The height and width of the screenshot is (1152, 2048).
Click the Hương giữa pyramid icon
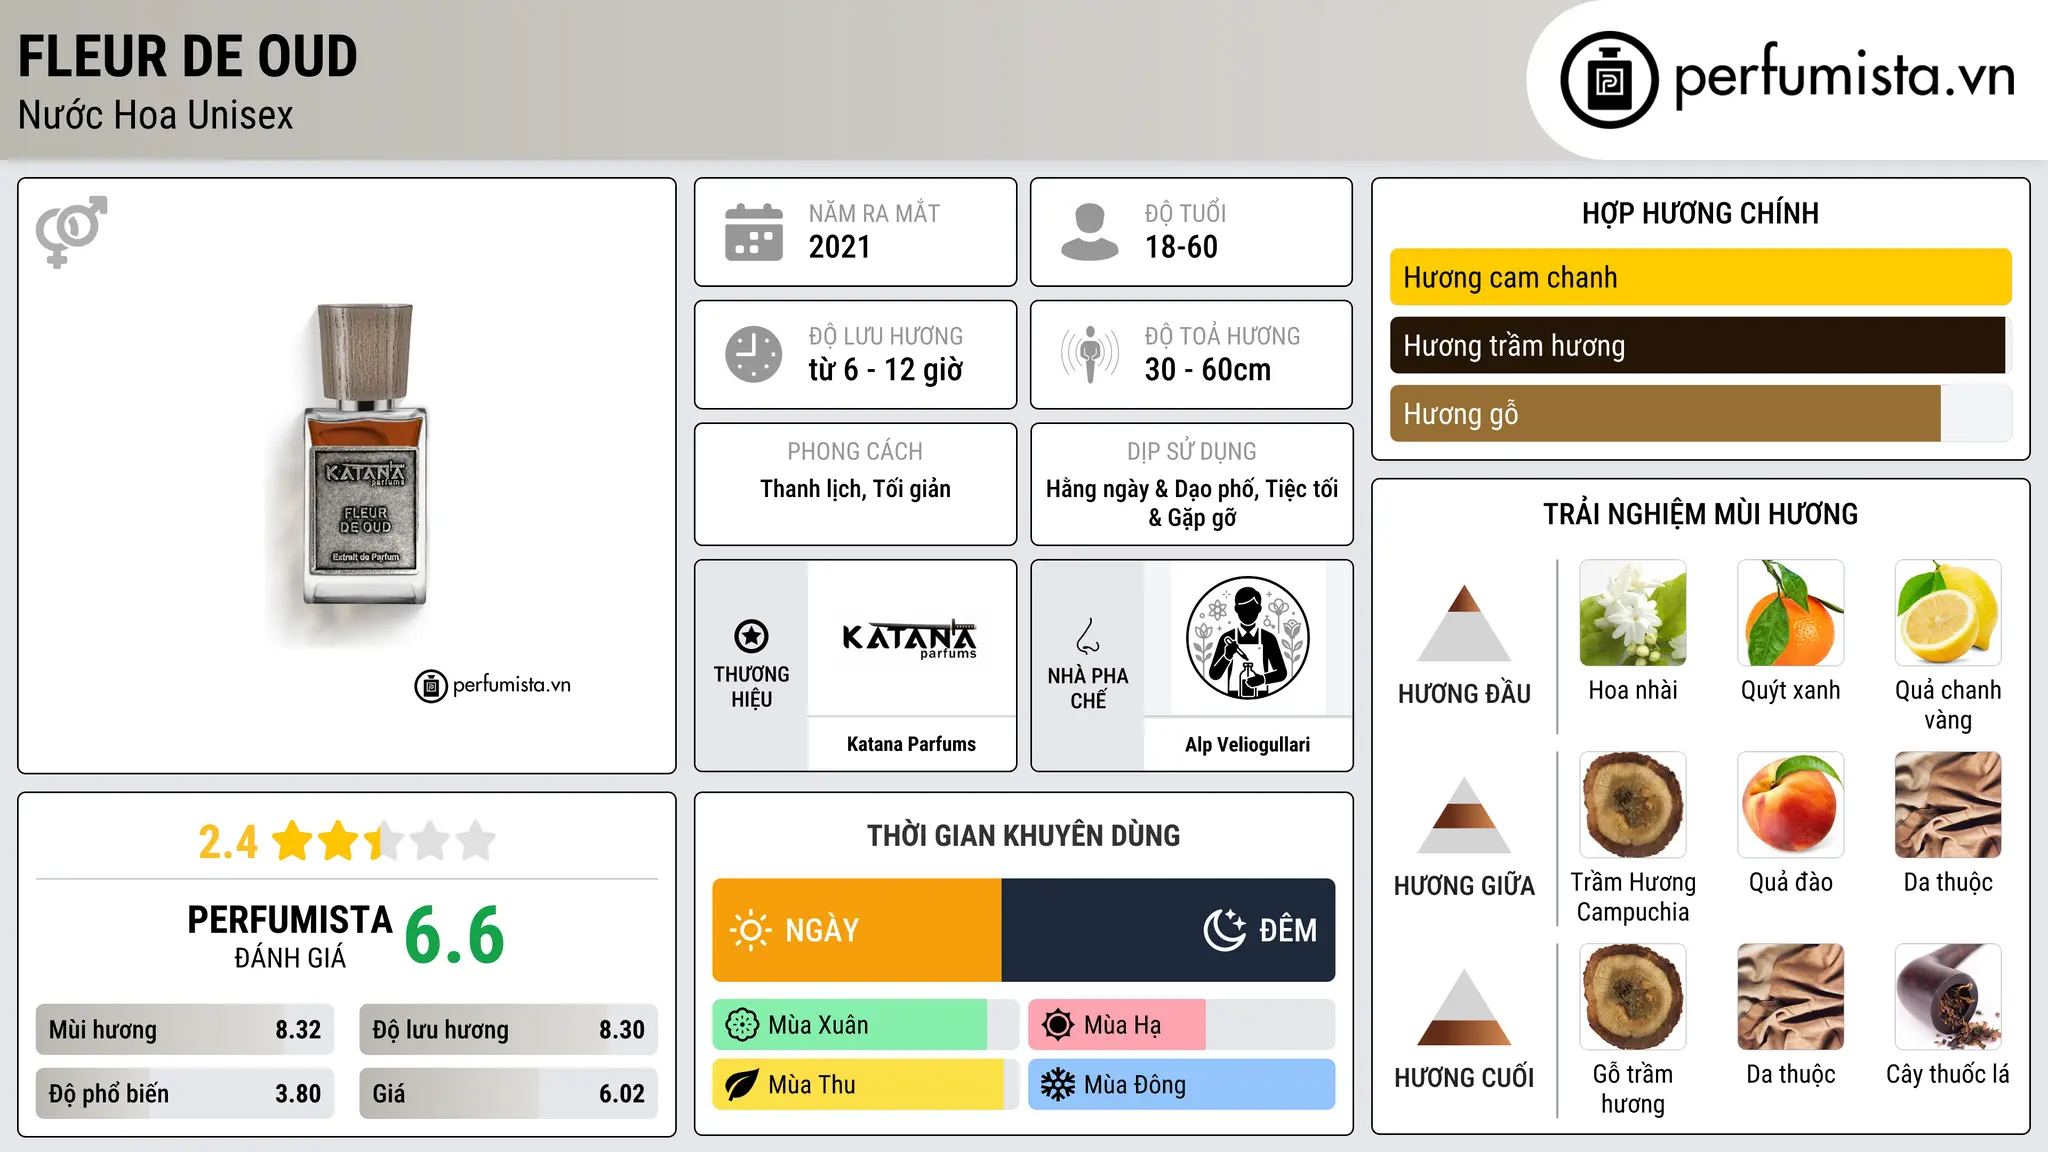point(1465,815)
